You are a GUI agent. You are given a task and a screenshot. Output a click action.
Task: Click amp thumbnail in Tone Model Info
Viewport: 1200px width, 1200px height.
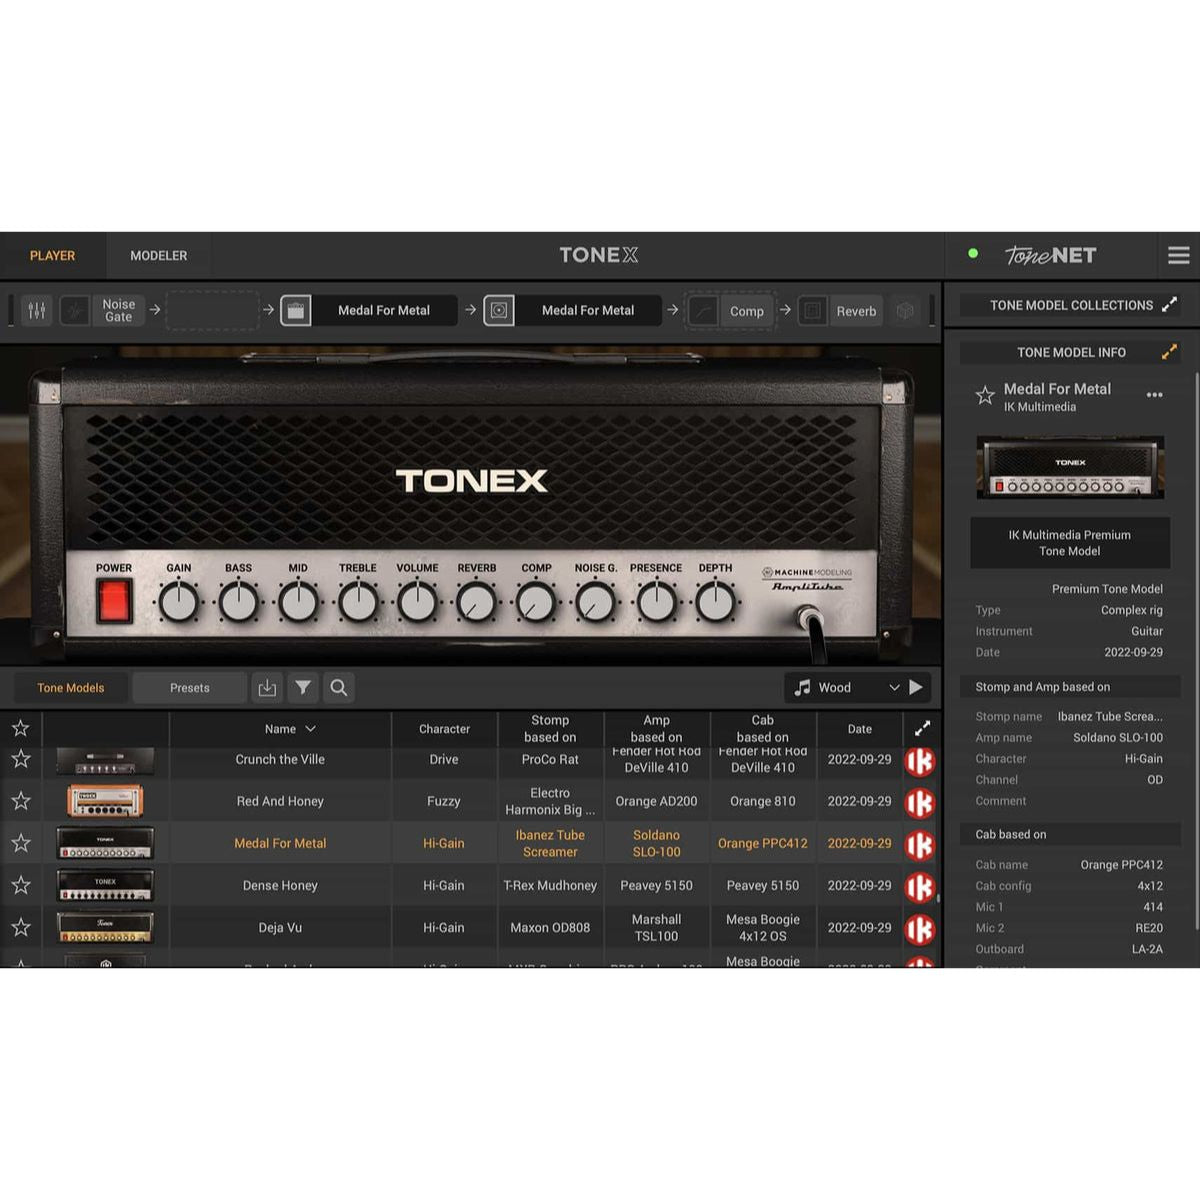pyautogui.click(x=1070, y=467)
